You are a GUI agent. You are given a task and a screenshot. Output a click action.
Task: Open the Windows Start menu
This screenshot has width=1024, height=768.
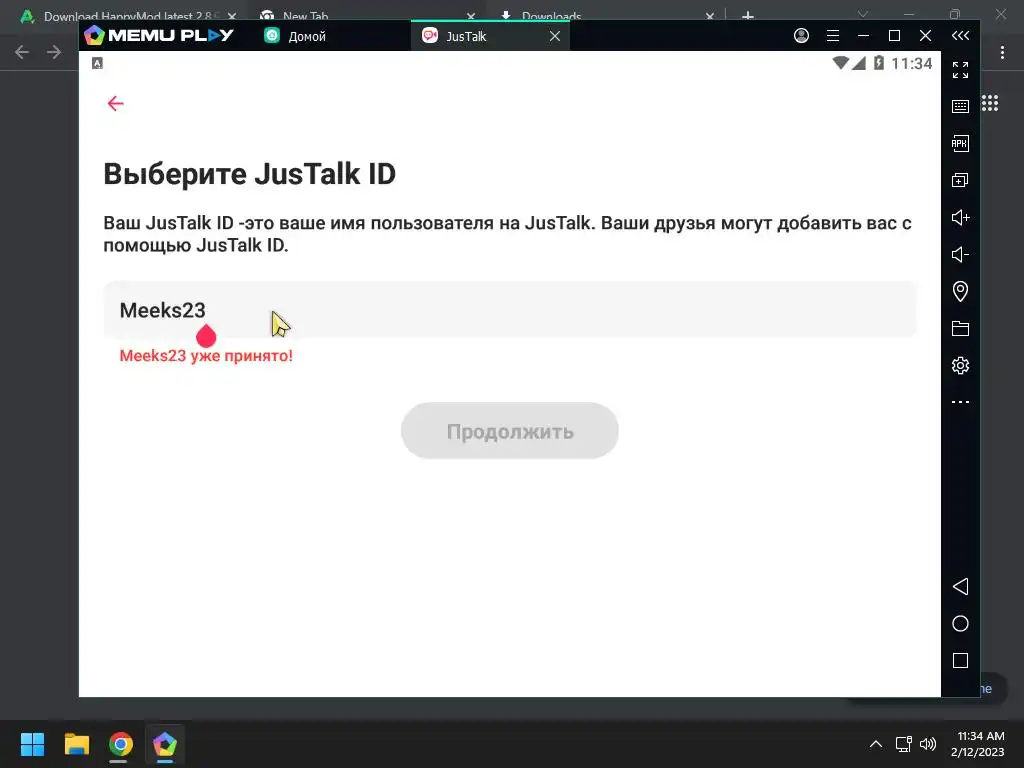tap(32, 744)
